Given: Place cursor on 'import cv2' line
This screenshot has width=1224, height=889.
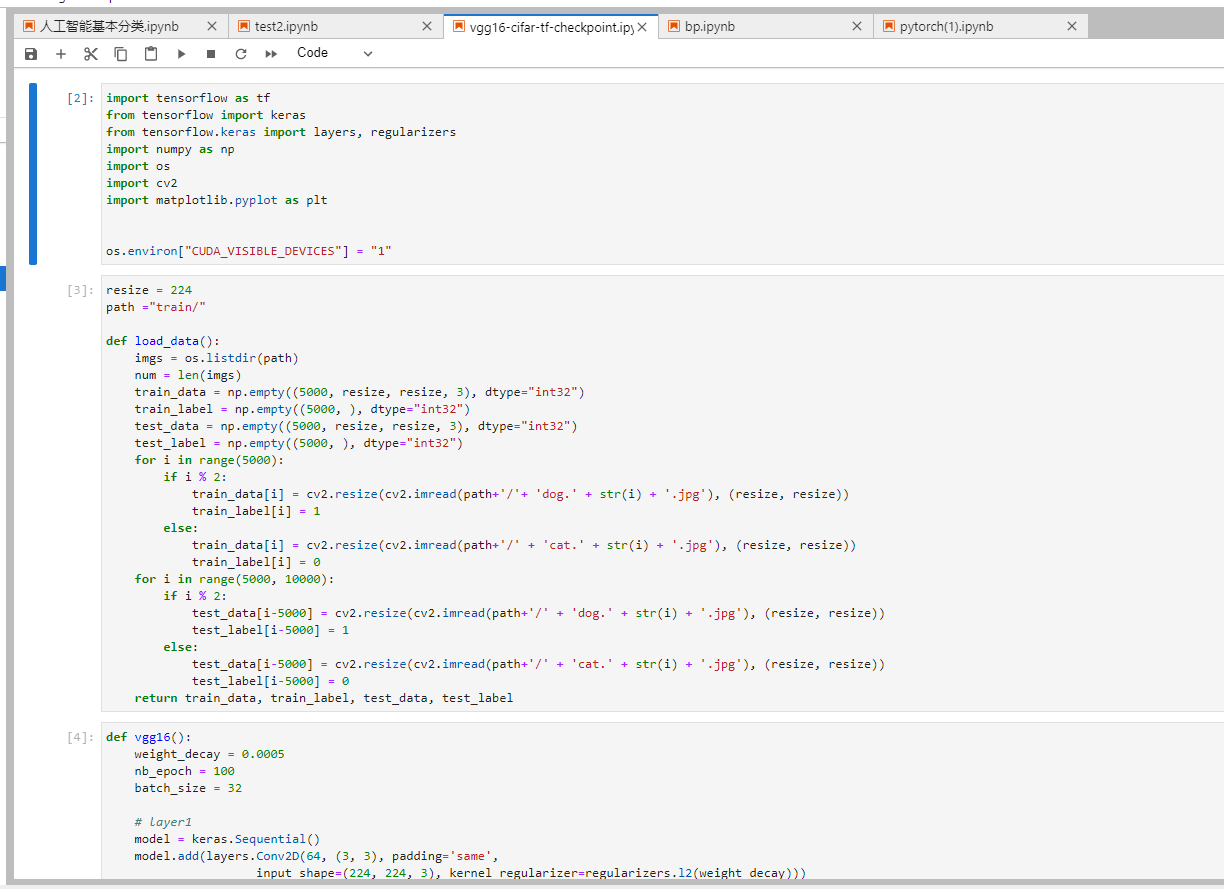Looking at the screenshot, I should [x=142, y=183].
